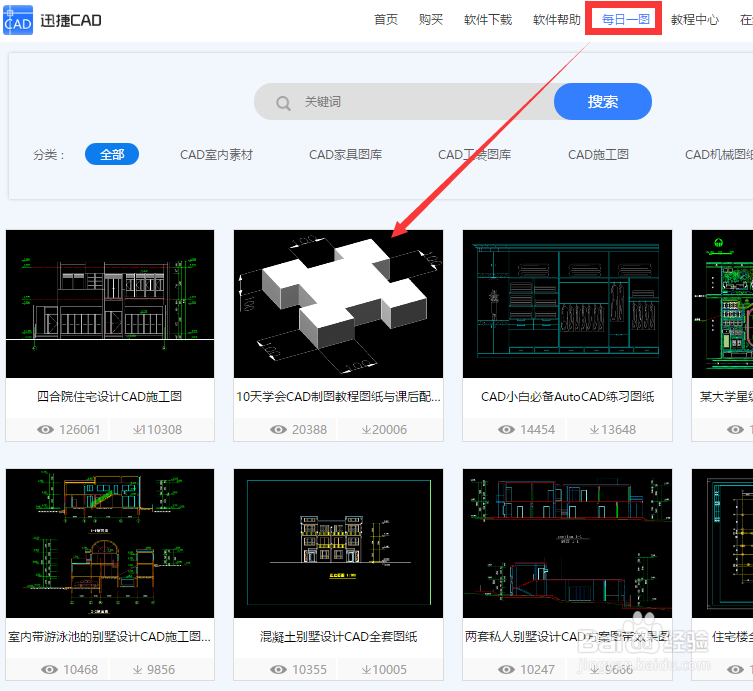This screenshot has height=691, width=753.
Task: Click the download icon next to 9856
Action: point(137,669)
